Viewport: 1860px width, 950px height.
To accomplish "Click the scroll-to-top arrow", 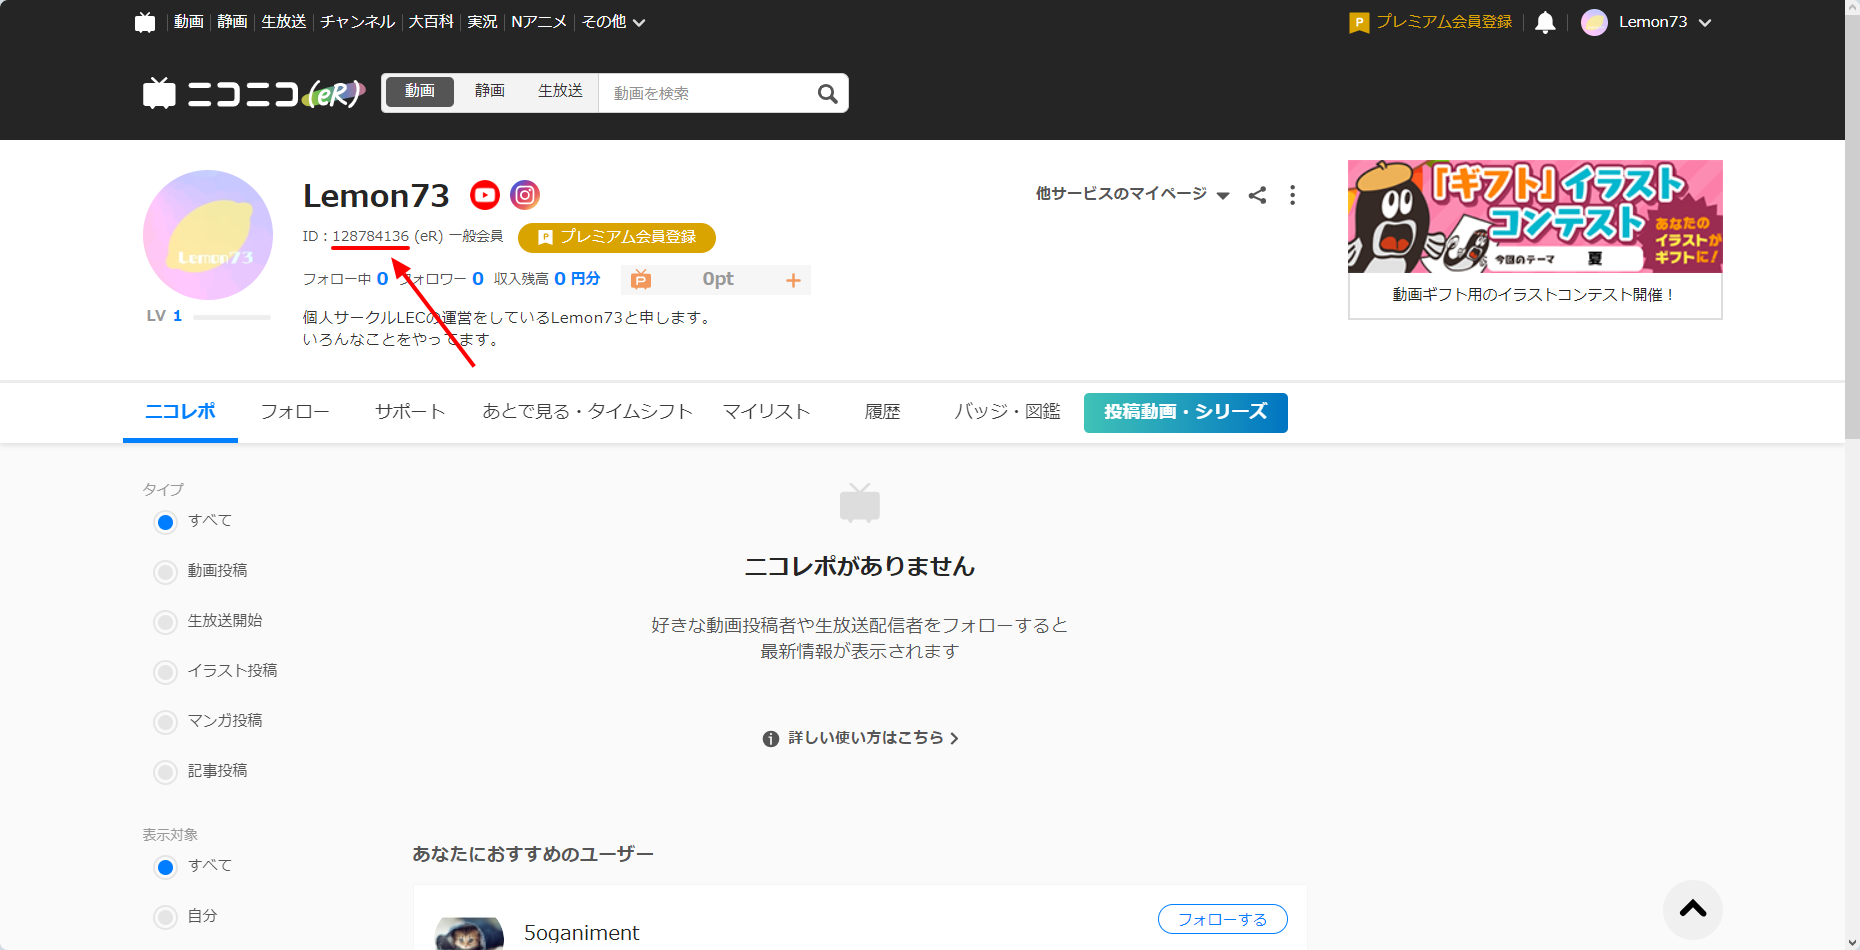I will pos(1692,909).
